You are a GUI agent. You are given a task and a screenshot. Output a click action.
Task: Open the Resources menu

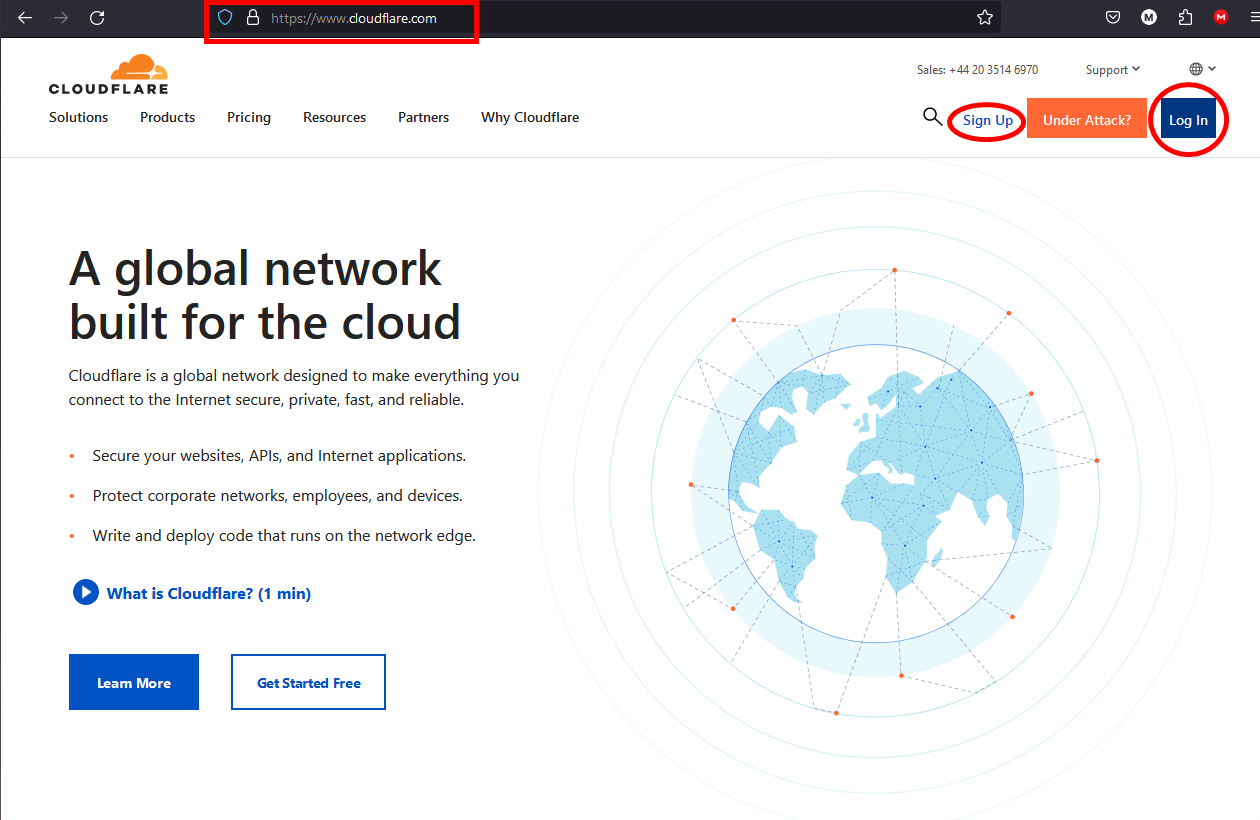click(334, 117)
